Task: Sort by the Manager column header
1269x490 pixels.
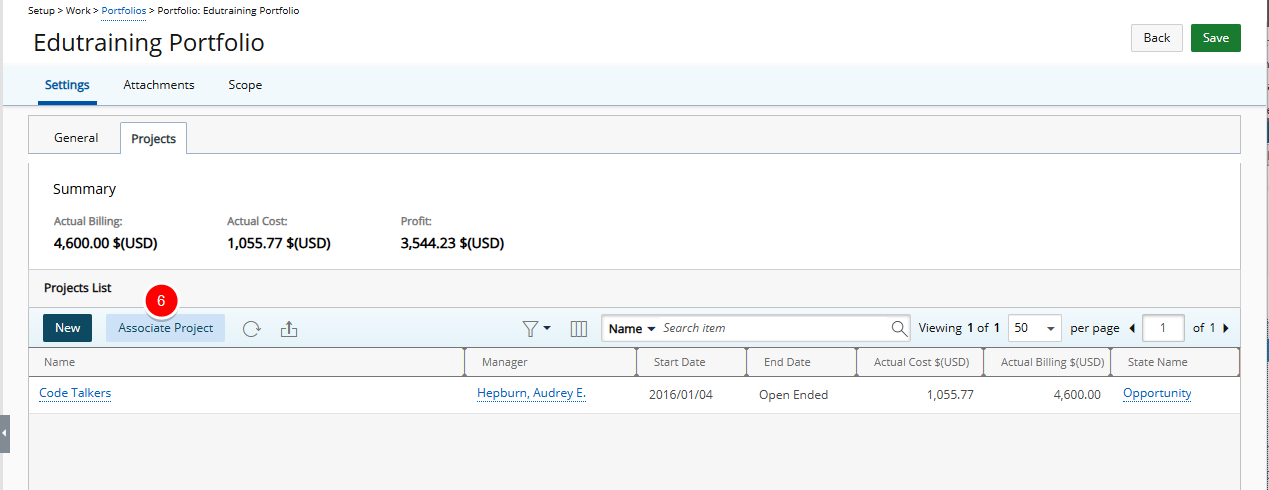Action: [551, 362]
